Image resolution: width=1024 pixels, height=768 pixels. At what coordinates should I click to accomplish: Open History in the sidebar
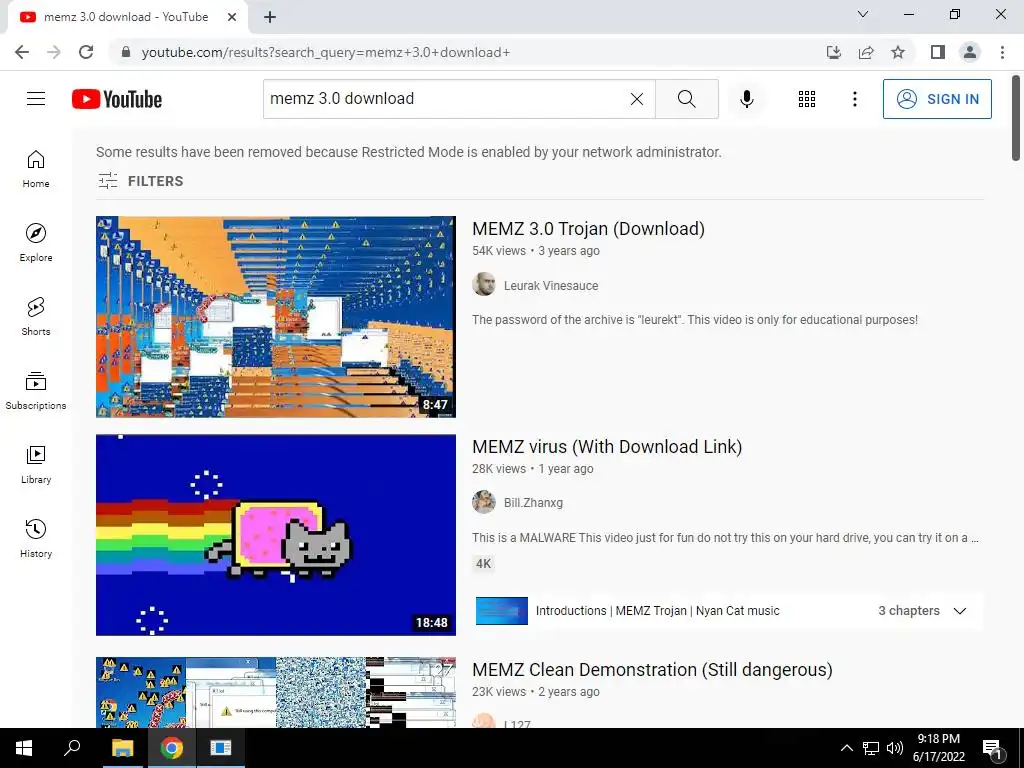tap(36, 539)
